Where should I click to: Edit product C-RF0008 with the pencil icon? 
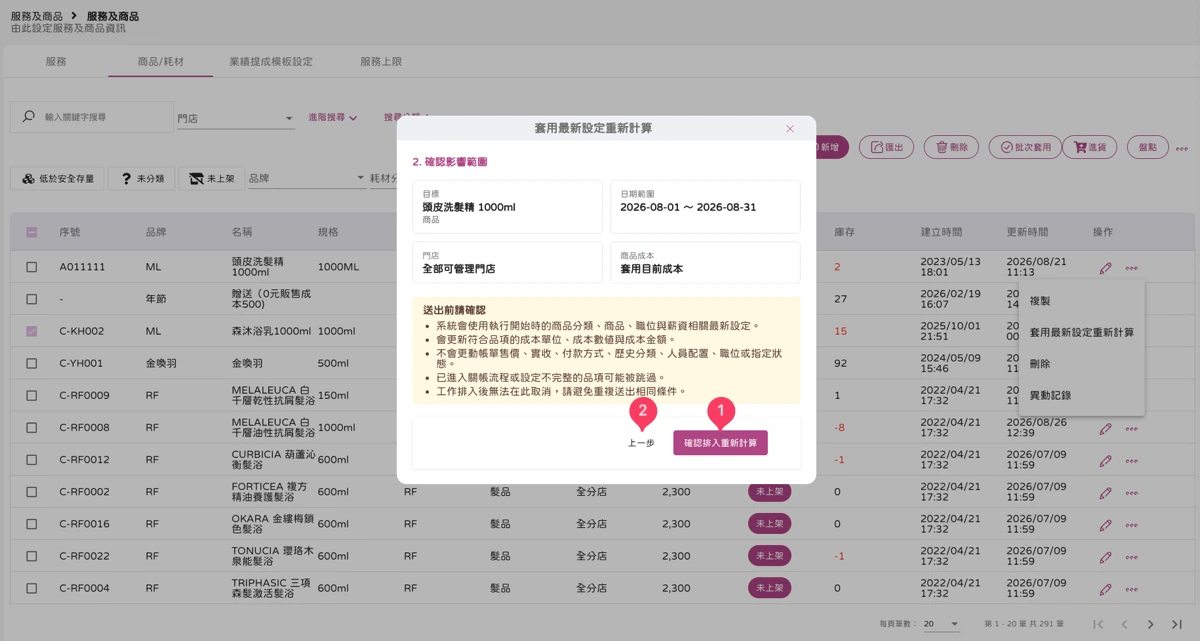click(x=1105, y=428)
